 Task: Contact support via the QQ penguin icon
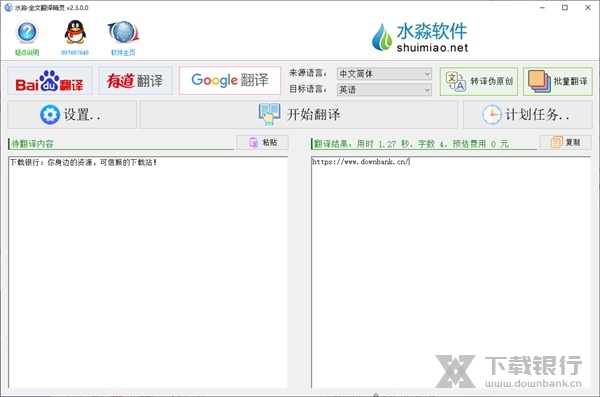(75, 32)
